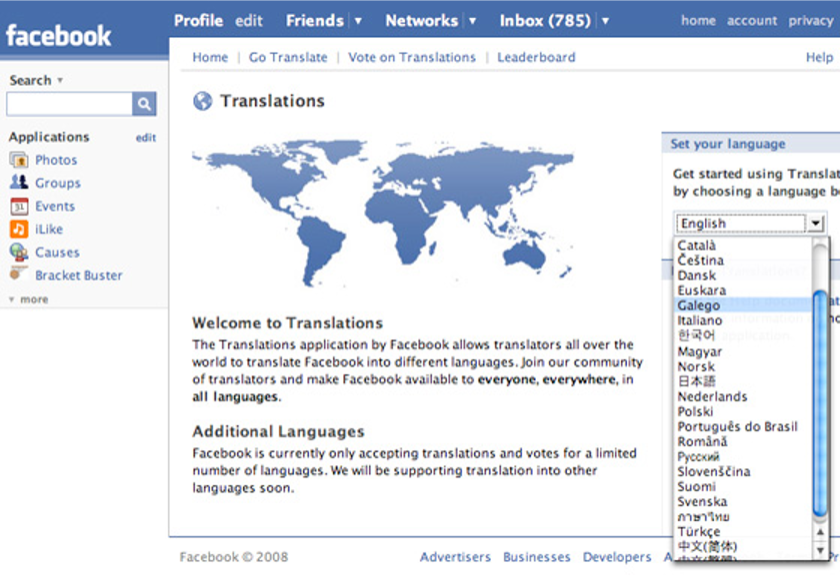Click the sidebar search input field

[70, 103]
